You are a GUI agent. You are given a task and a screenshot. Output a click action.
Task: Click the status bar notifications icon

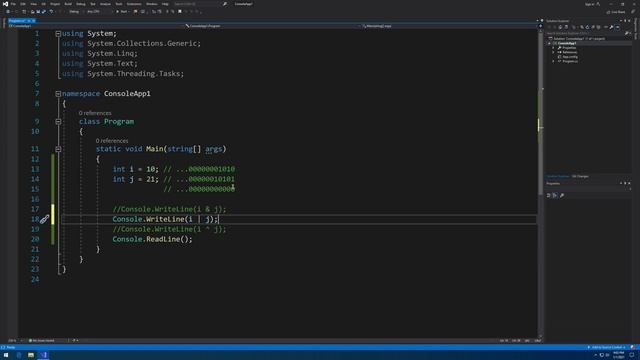click(x=633, y=347)
